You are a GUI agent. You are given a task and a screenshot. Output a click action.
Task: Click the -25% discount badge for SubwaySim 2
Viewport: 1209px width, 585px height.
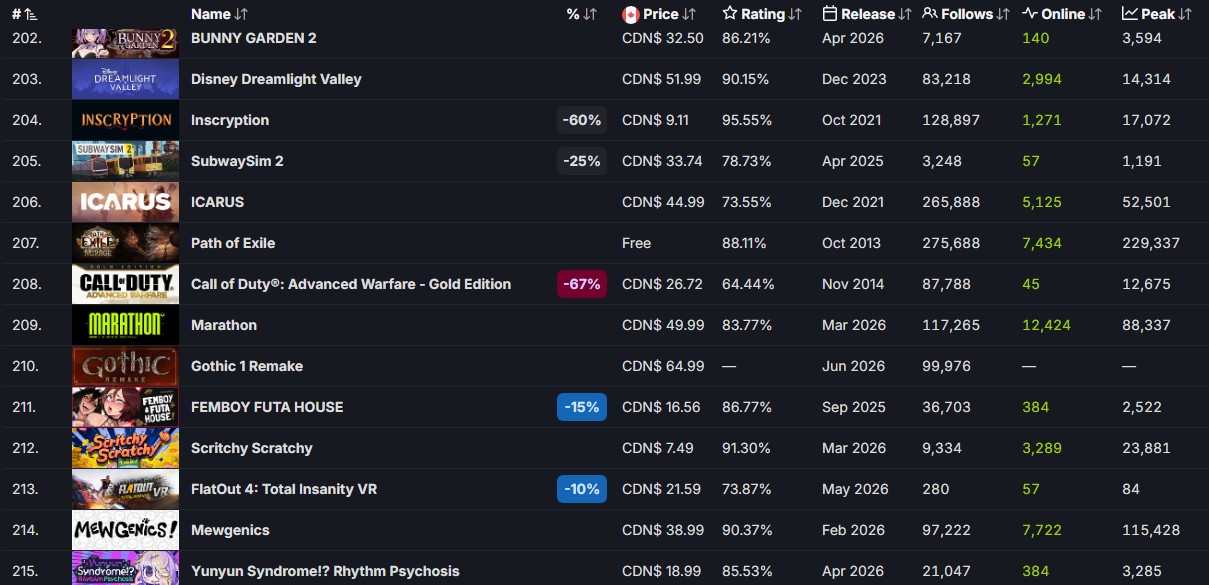[x=582, y=161]
